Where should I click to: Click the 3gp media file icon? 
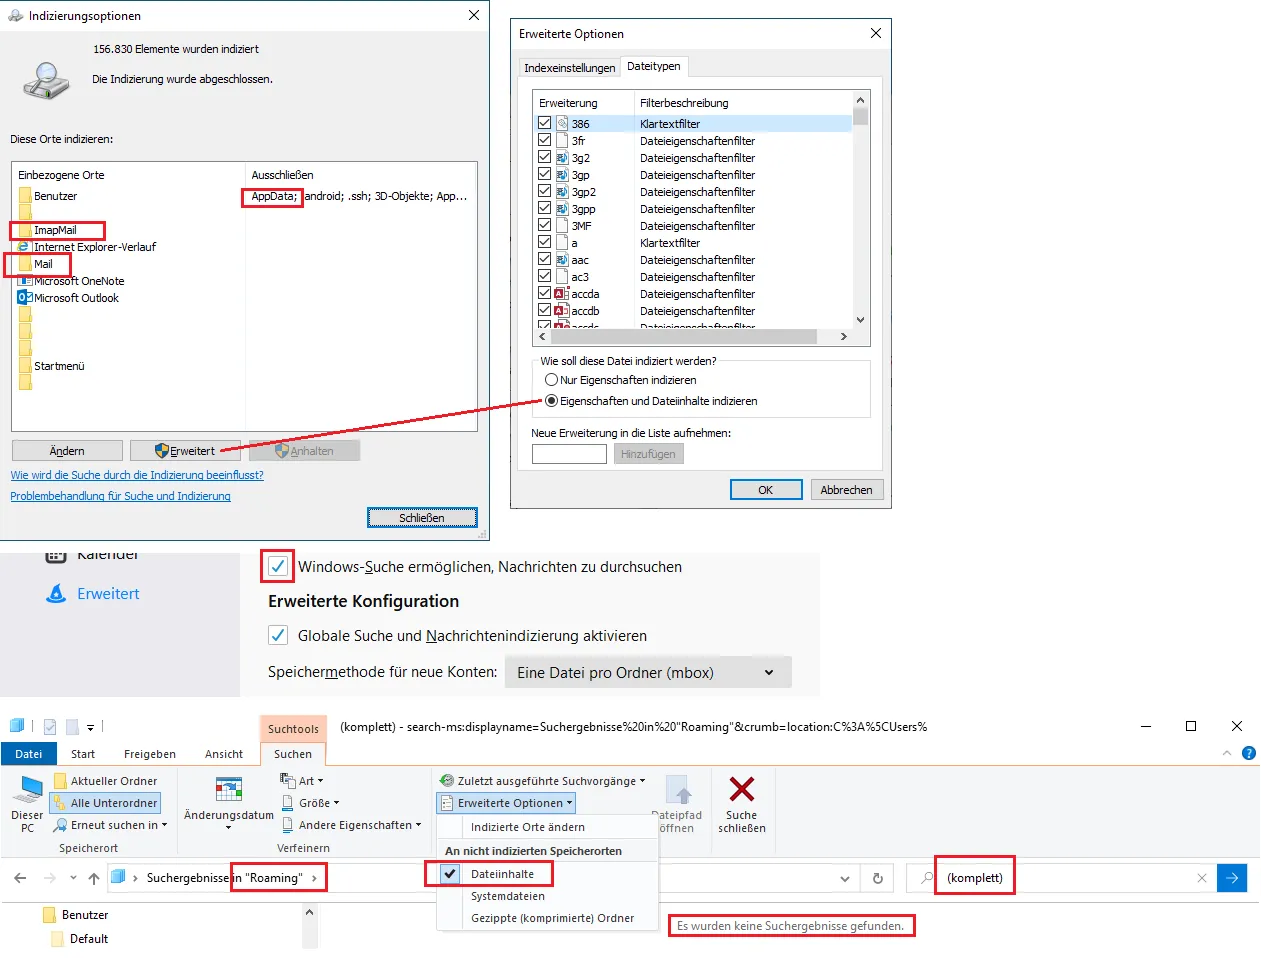pos(562,175)
